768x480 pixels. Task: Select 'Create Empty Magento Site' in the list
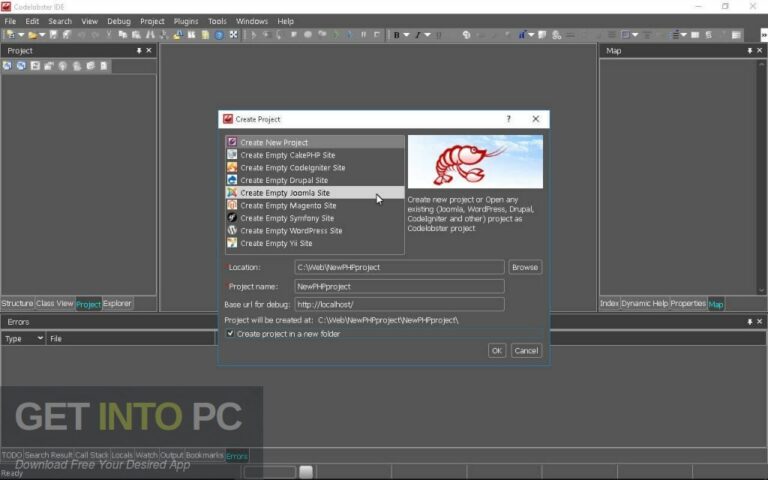click(x=315, y=206)
